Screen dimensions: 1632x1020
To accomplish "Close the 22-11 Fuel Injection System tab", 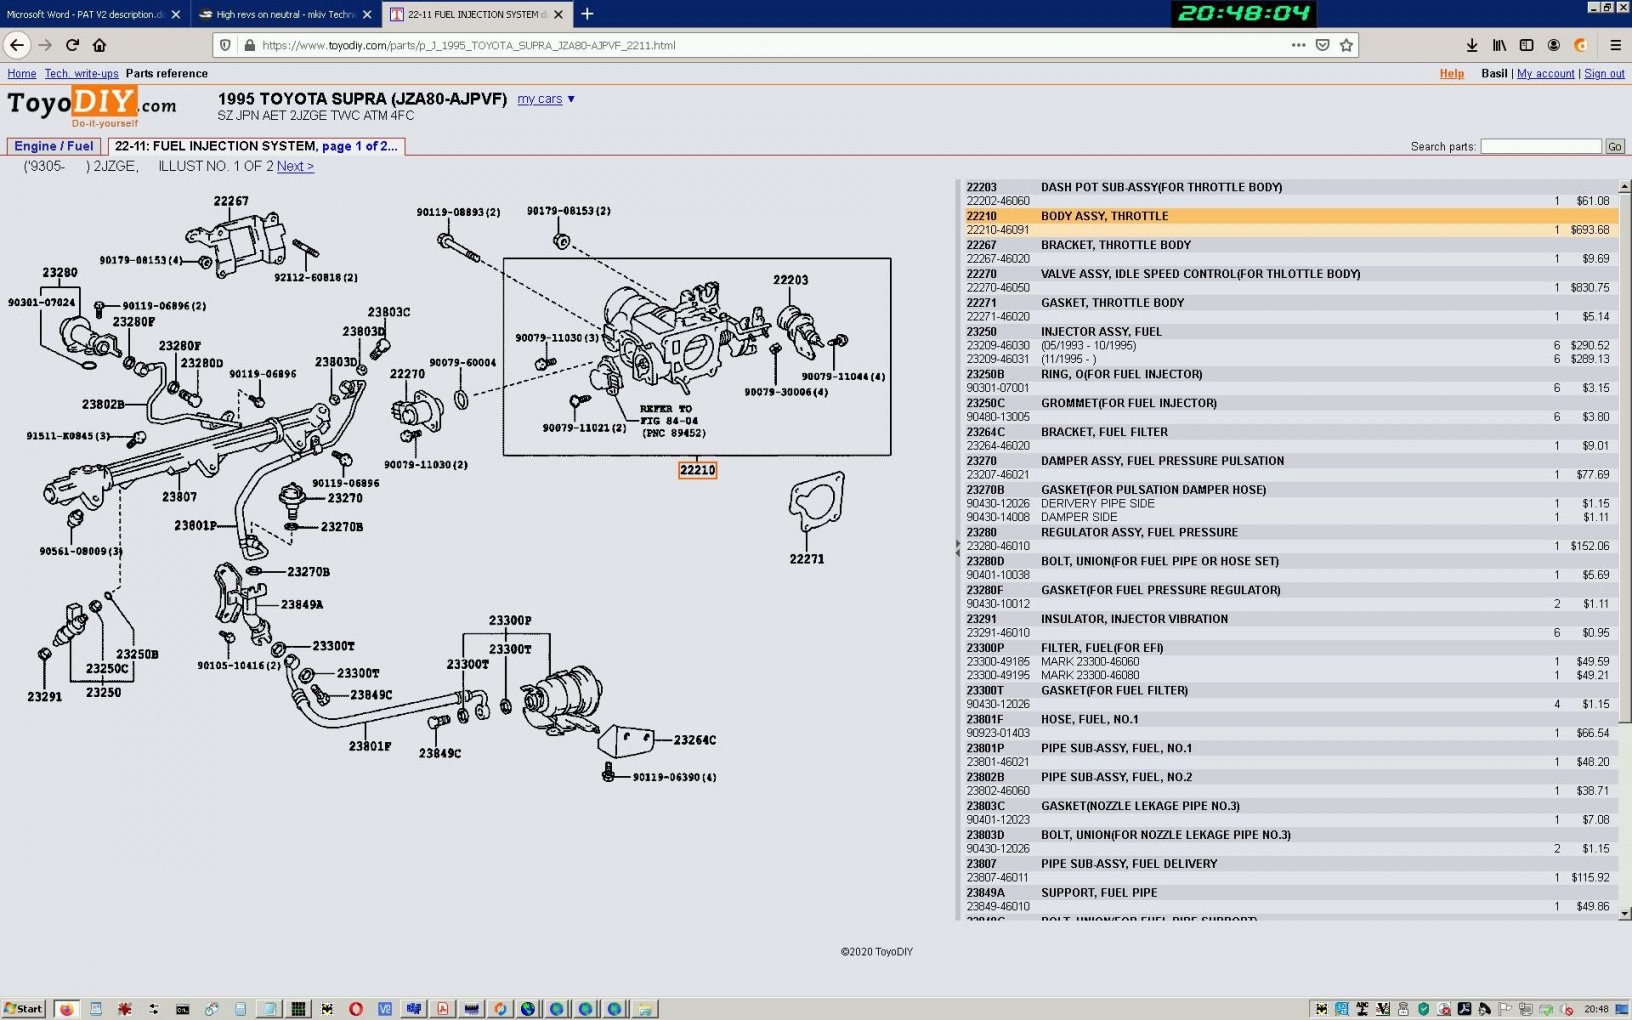I will [558, 14].
